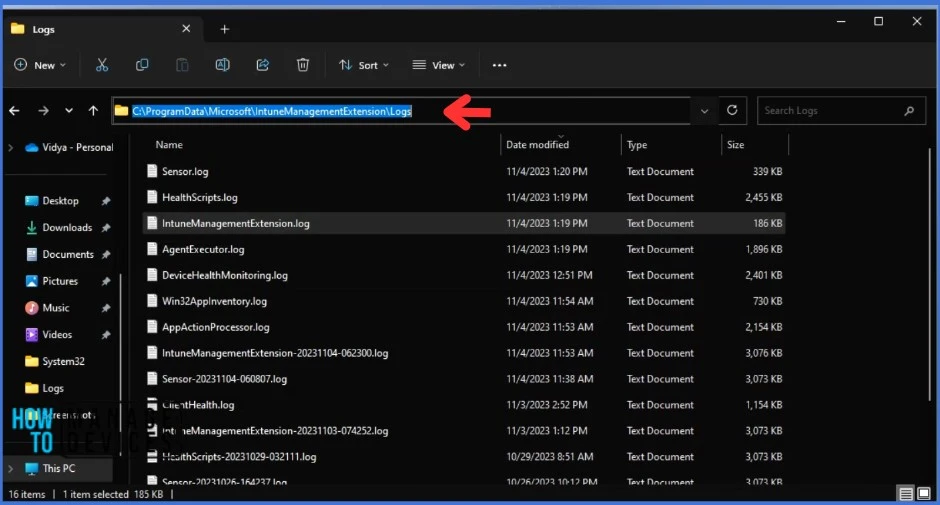
Task: Add a new tab with plus
Action: point(224,29)
